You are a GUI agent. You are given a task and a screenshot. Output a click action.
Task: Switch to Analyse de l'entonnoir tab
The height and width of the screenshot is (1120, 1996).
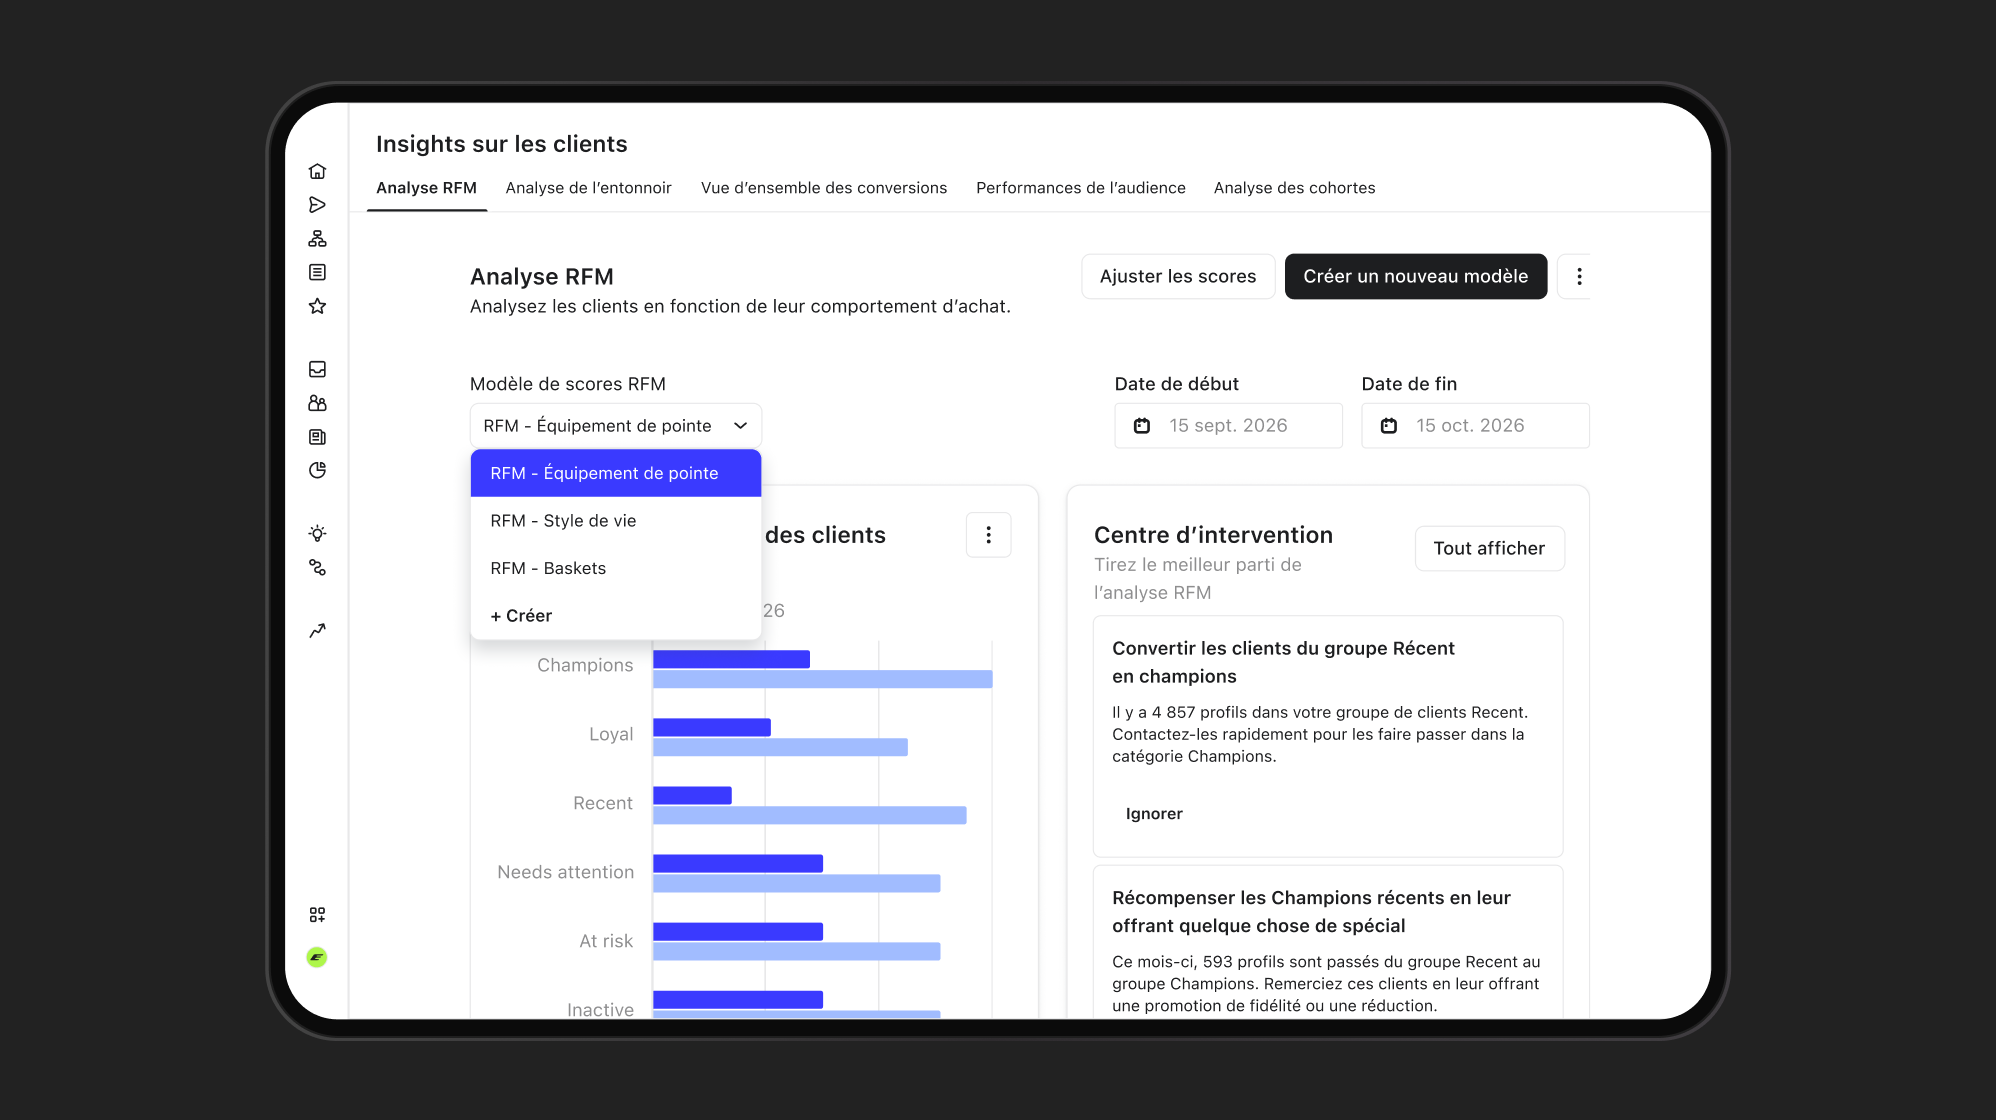coord(588,188)
